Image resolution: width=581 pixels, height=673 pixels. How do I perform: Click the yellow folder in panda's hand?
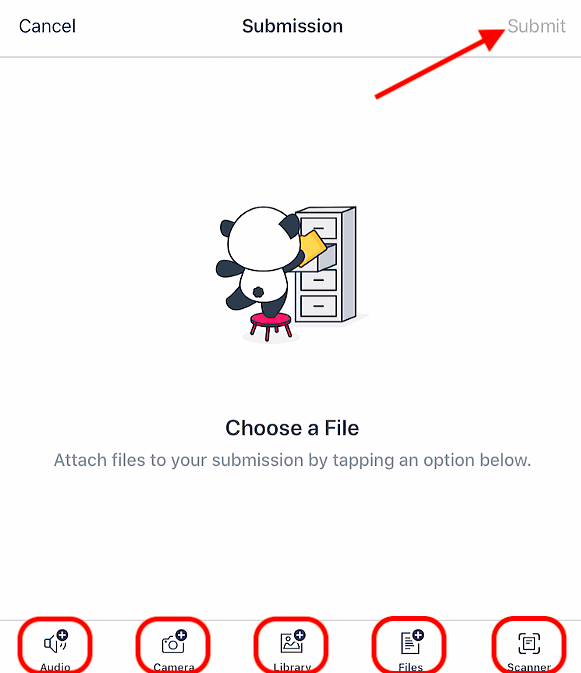(x=312, y=248)
